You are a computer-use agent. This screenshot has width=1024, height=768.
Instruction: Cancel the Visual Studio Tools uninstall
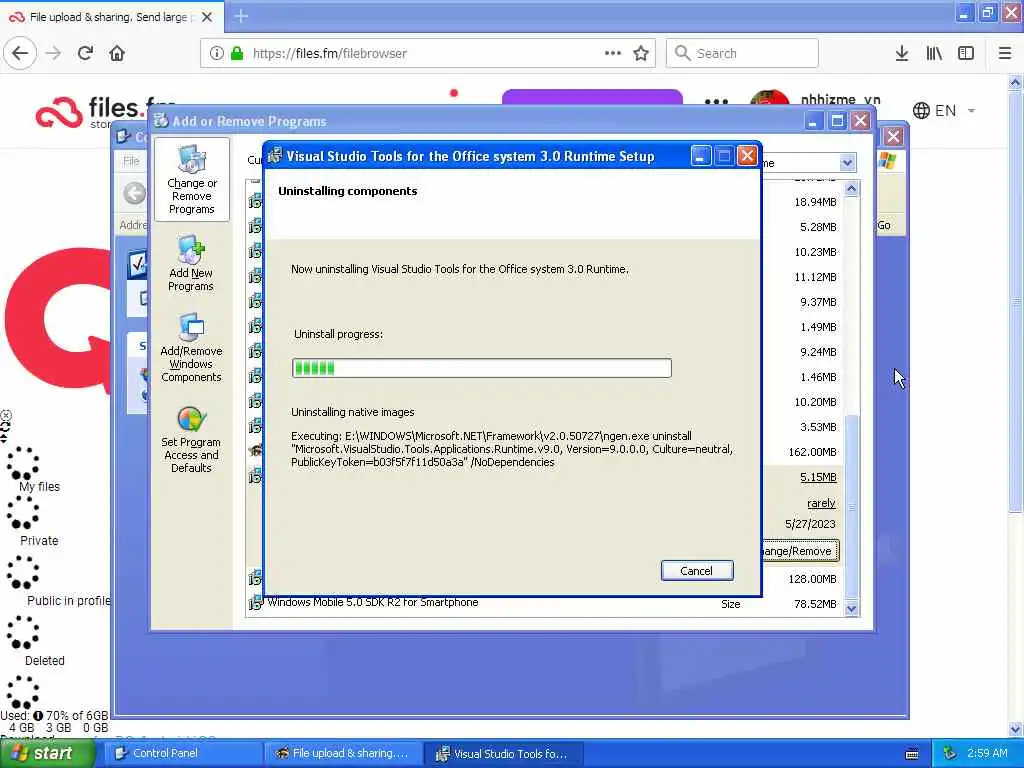(696, 570)
